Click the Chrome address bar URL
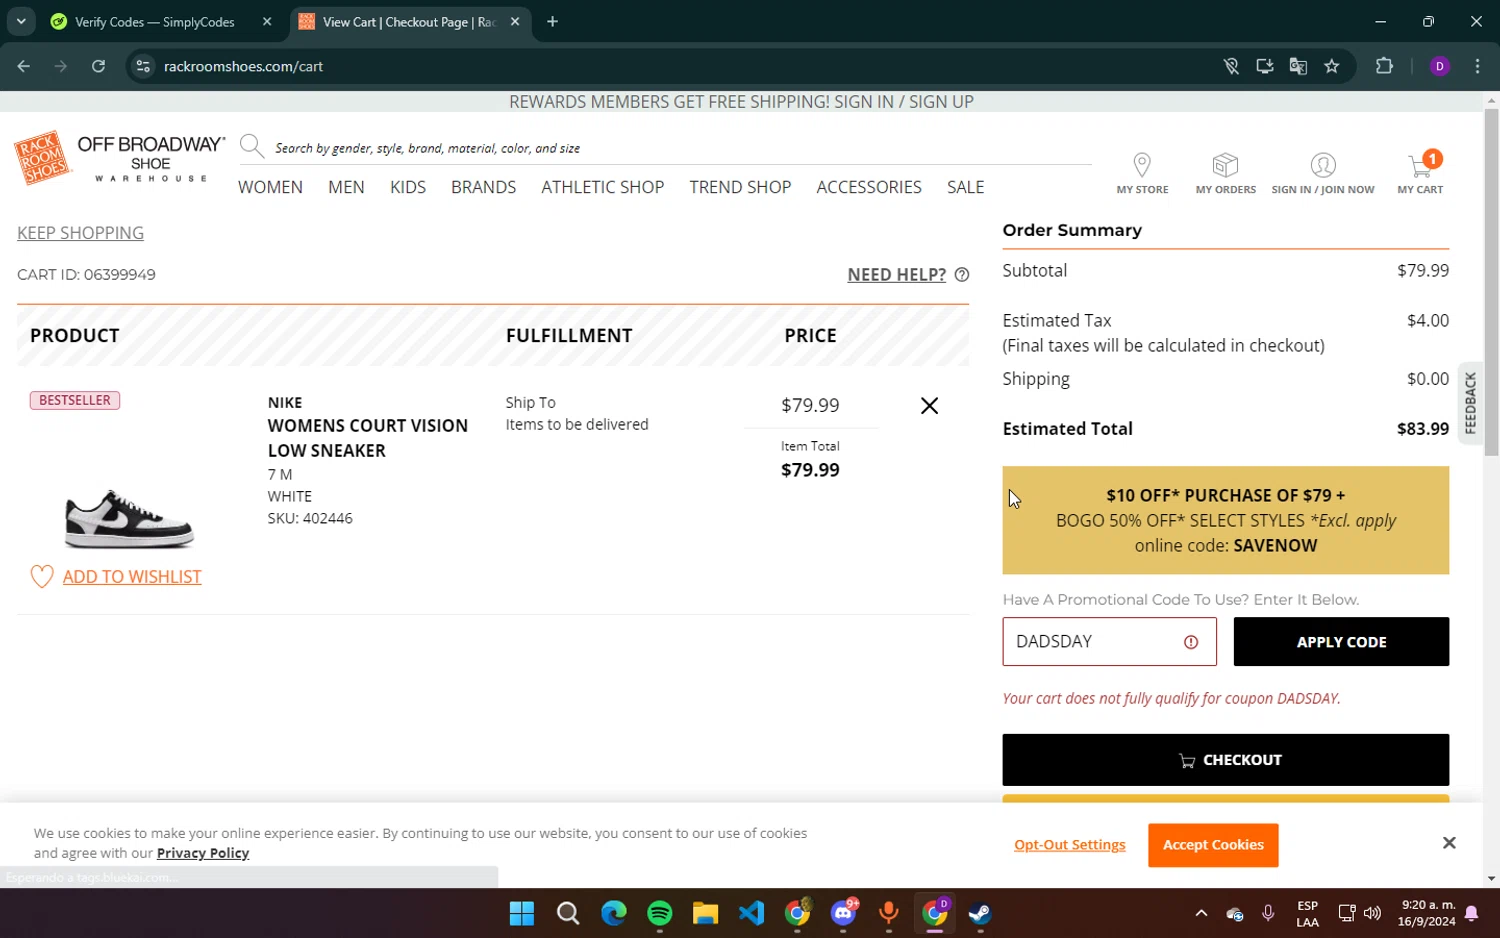This screenshot has height=938, width=1500. coord(243,66)
